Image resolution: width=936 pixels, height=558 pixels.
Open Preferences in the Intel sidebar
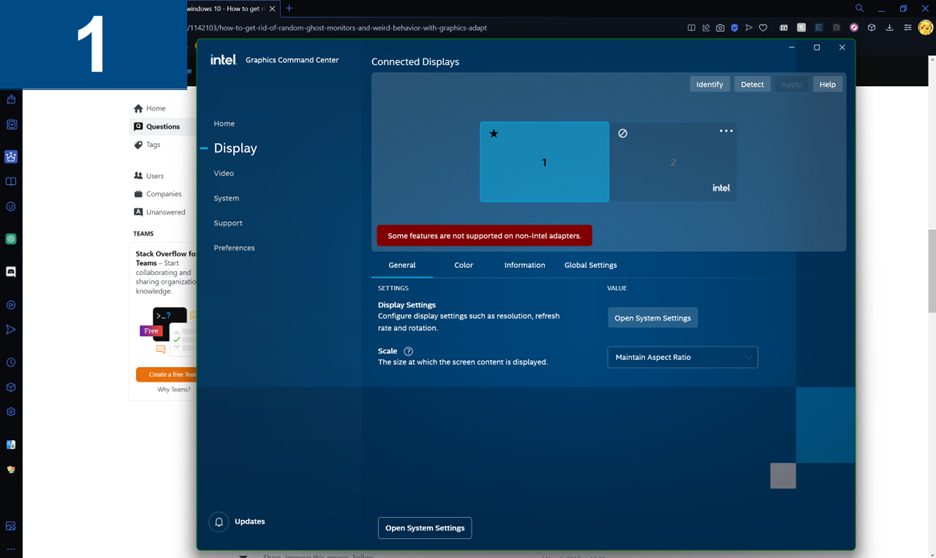(x=234, y=248)
